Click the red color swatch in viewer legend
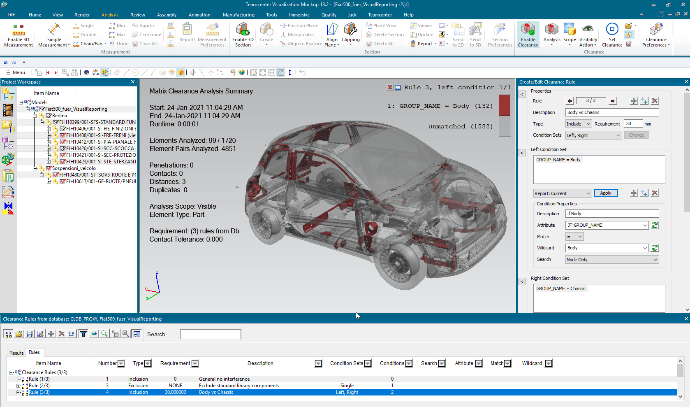 (x=505, y=106)
